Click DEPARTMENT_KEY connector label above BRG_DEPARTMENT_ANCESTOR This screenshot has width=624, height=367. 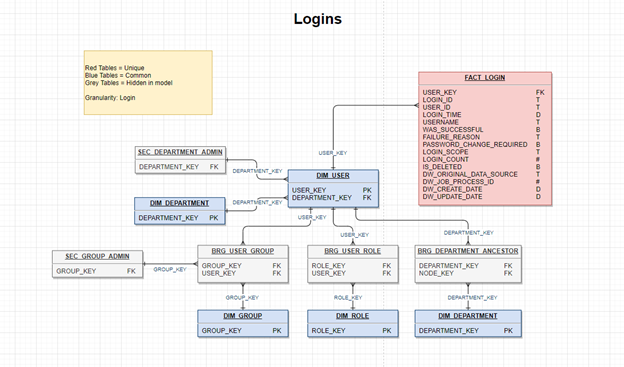(468, 232)
